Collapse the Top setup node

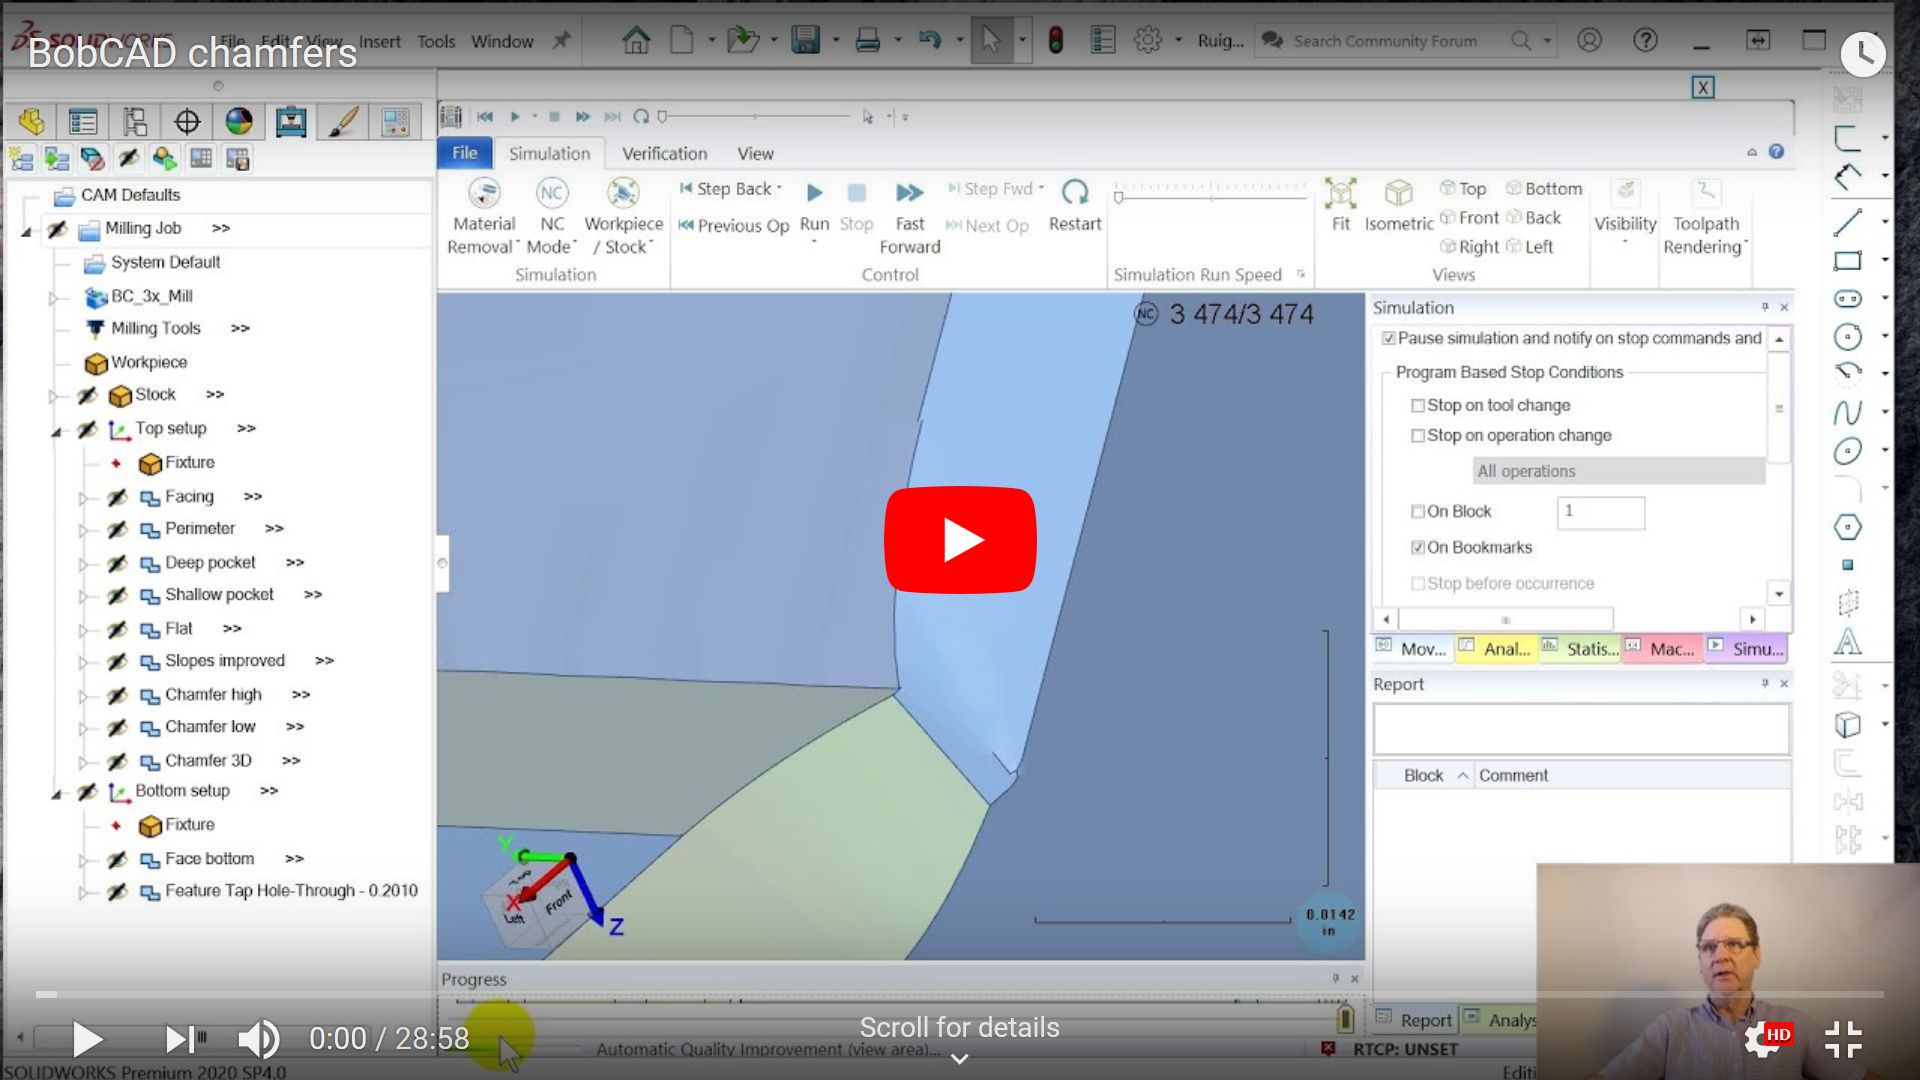pos(57,431)
